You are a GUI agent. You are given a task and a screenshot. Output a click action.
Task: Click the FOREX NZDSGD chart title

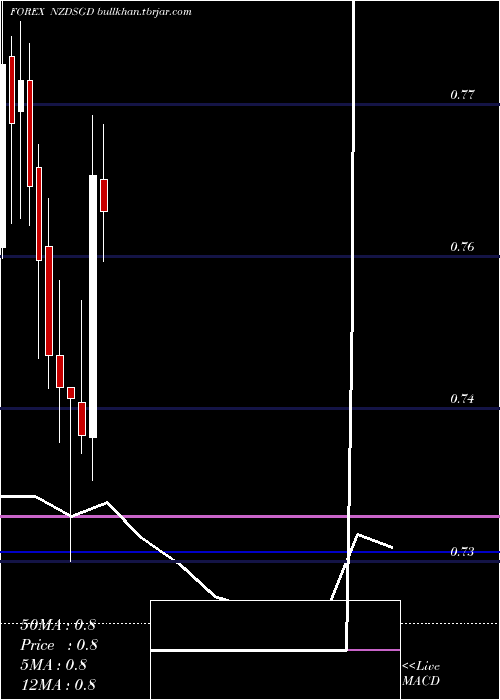click(x=101, y=12)
